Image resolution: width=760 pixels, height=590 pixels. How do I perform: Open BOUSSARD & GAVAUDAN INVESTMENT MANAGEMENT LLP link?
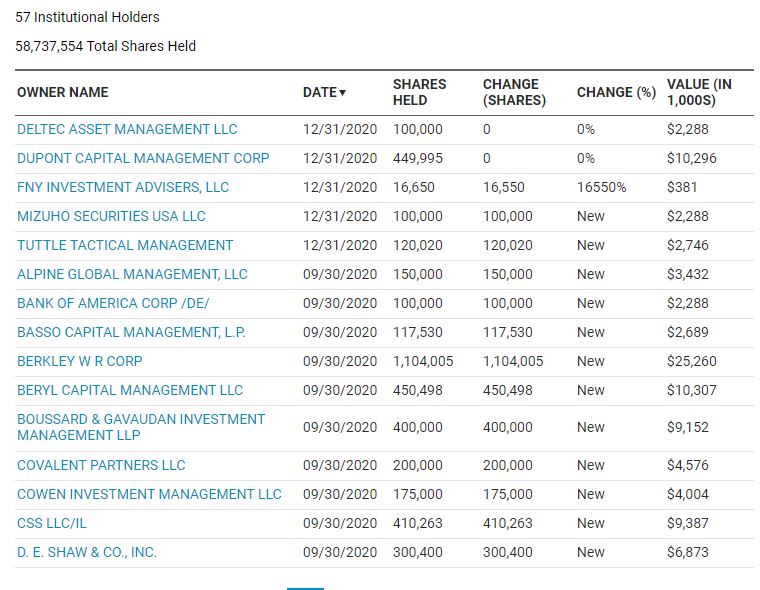[141, 427]
